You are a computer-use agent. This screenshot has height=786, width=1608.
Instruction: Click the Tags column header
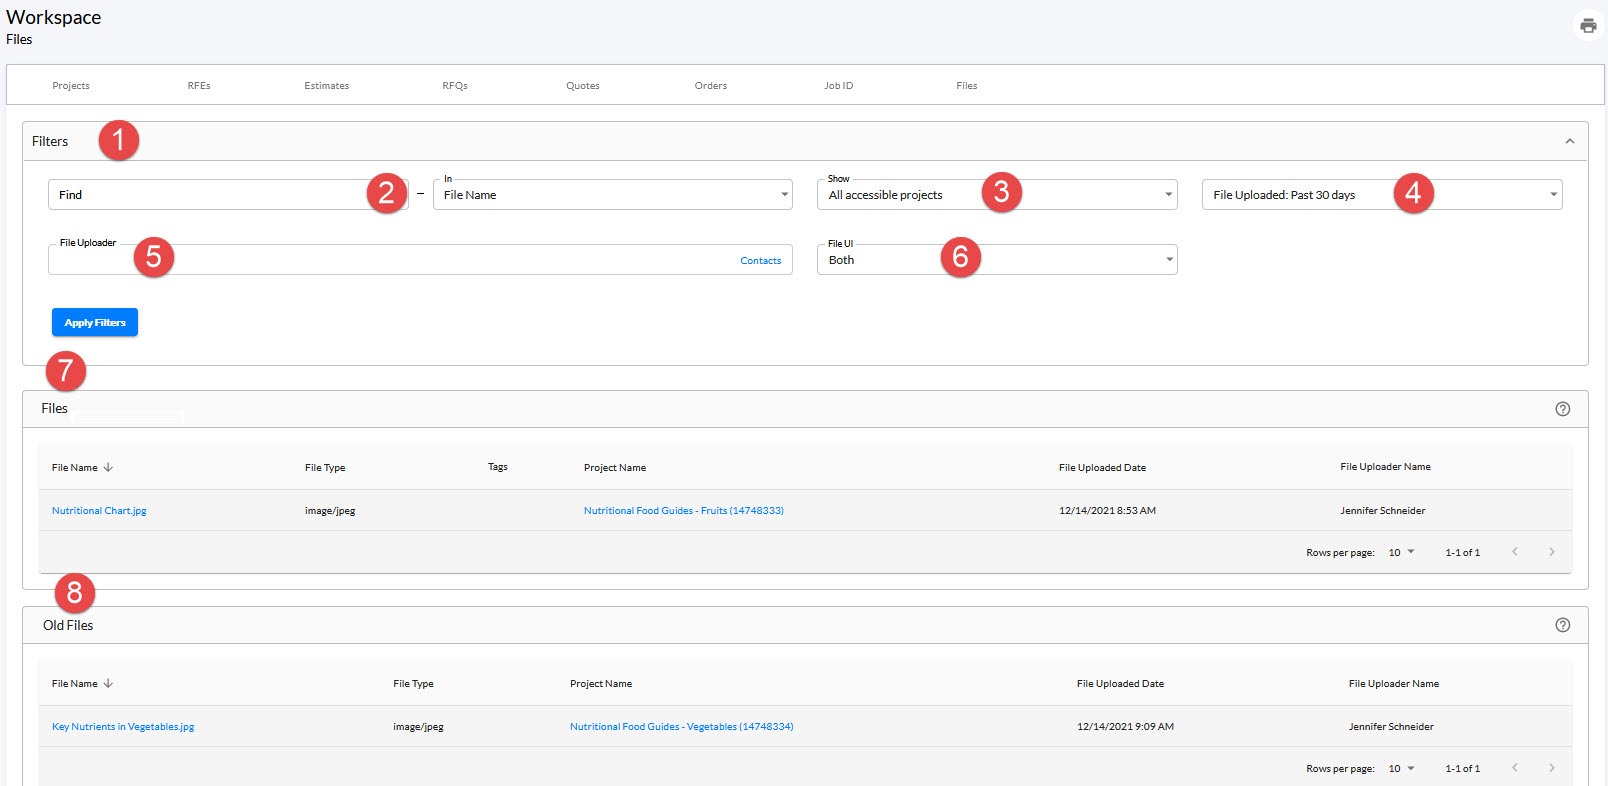pos(498,467)
